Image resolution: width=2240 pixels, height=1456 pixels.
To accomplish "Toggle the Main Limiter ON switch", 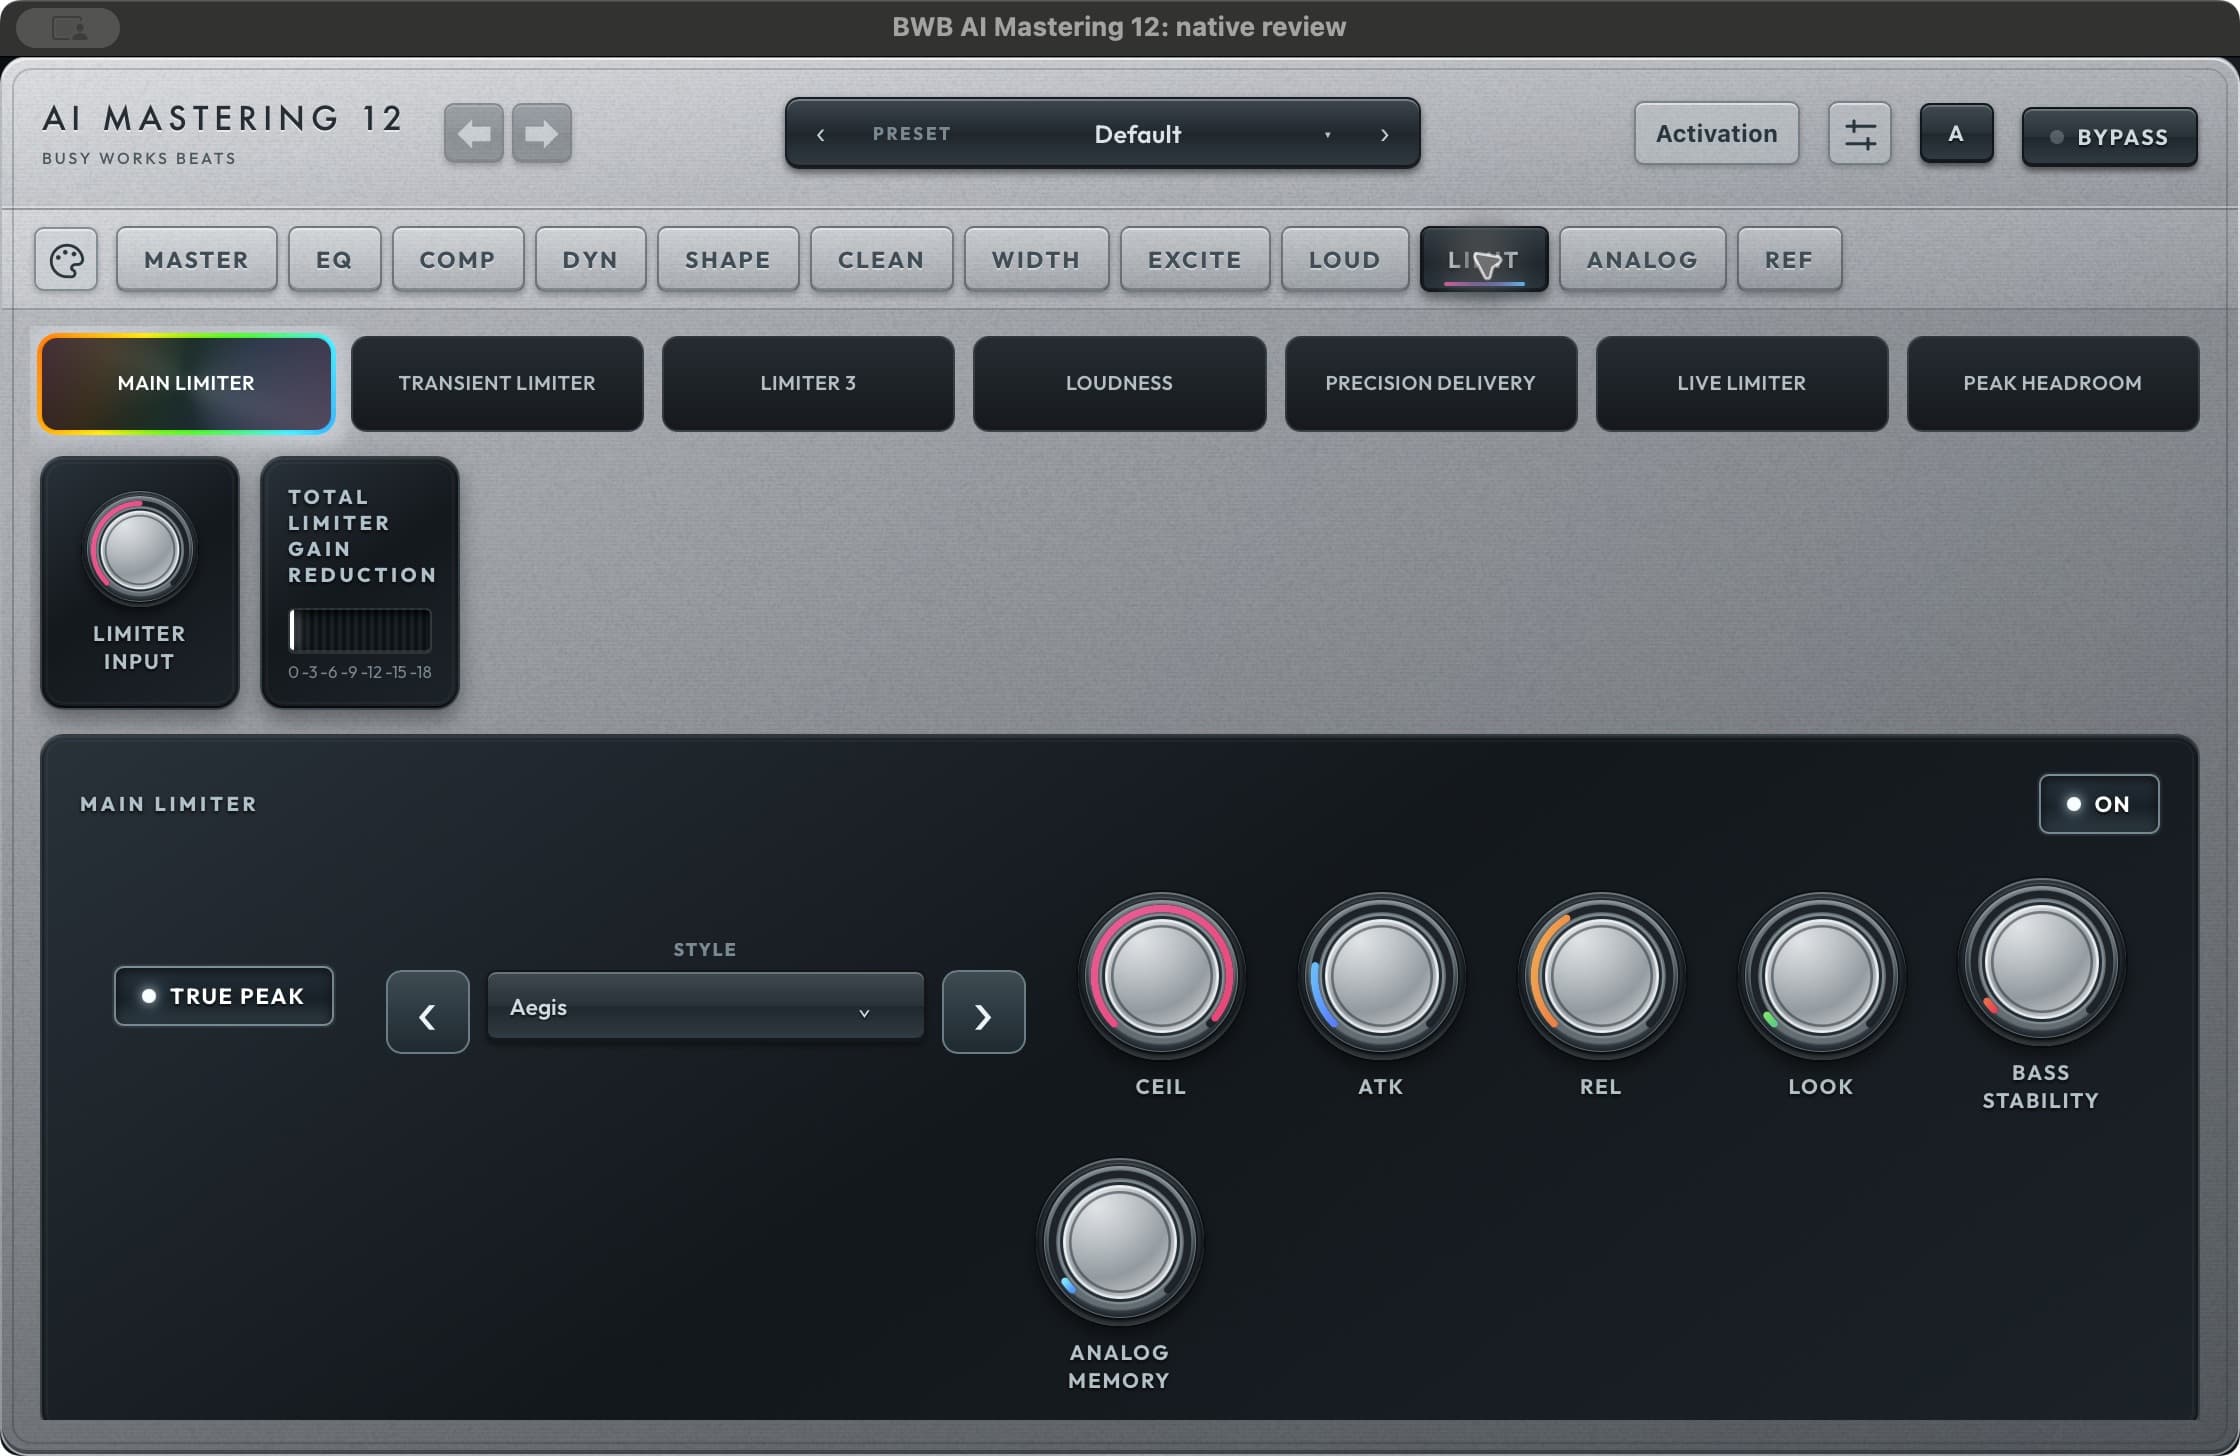I will click(2099, 804).
